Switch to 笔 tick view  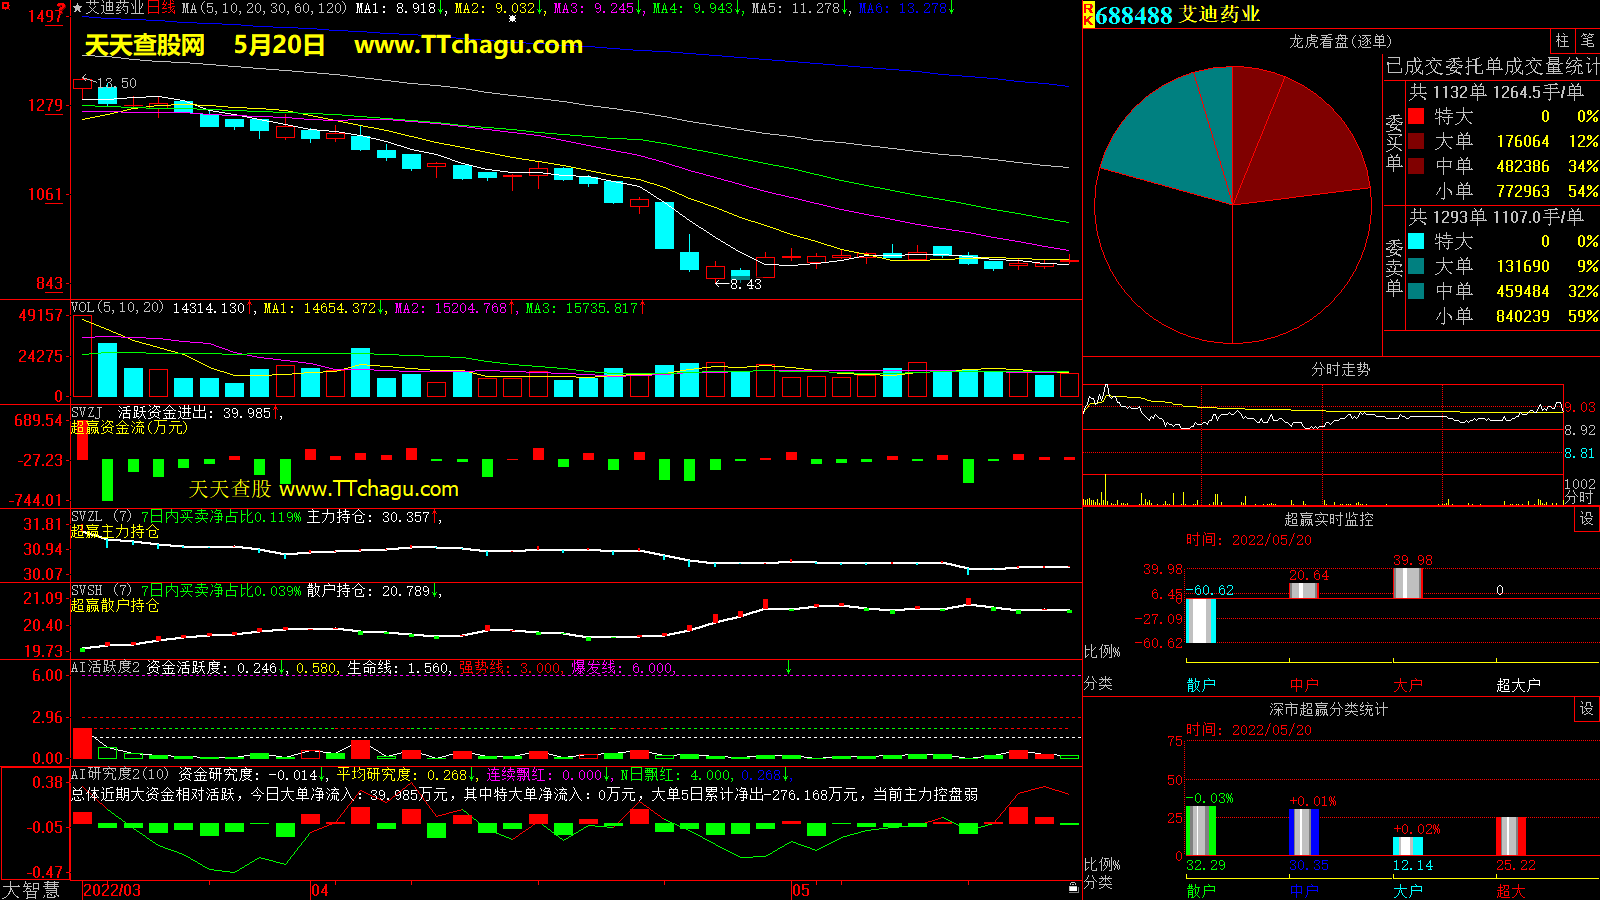(x=1587, y=41)
